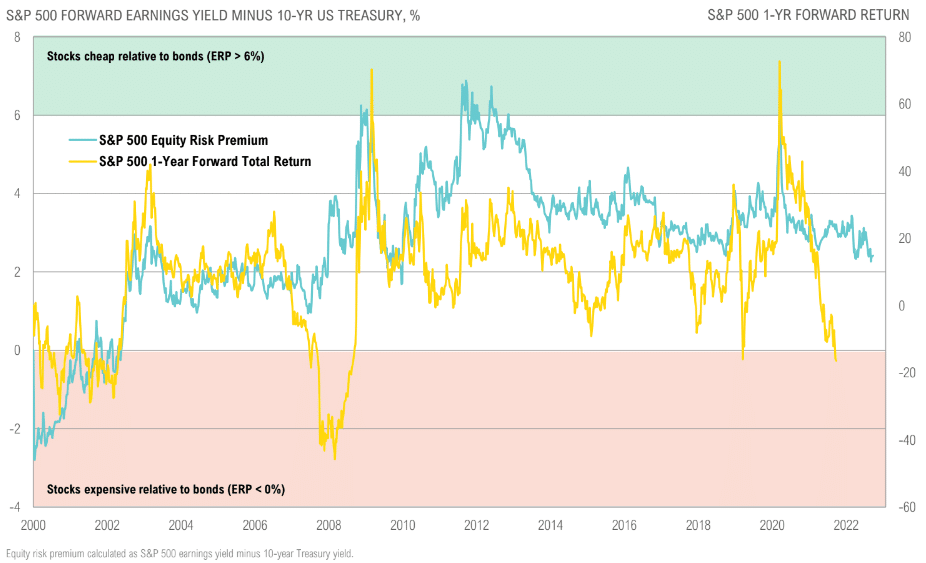Click the 2008 label on the x-axis
926x563 pixels.
[328, 525]
